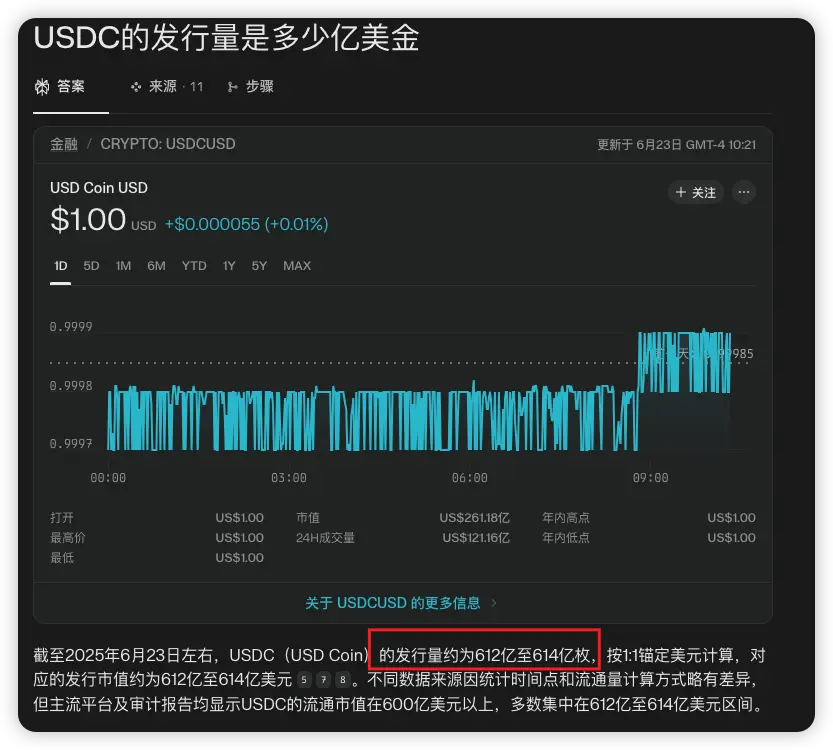Screen dimensions: 833x750
Task: Click the 最低 label
Action: coord(62,558)
